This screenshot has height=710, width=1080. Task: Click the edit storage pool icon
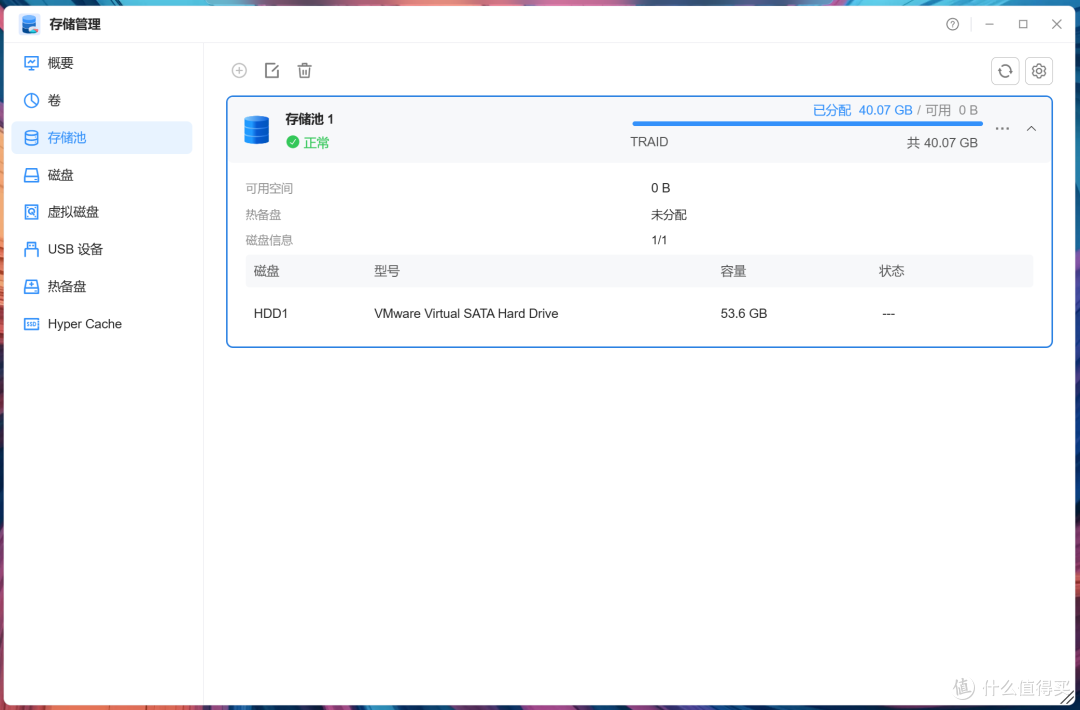[272, 70]
